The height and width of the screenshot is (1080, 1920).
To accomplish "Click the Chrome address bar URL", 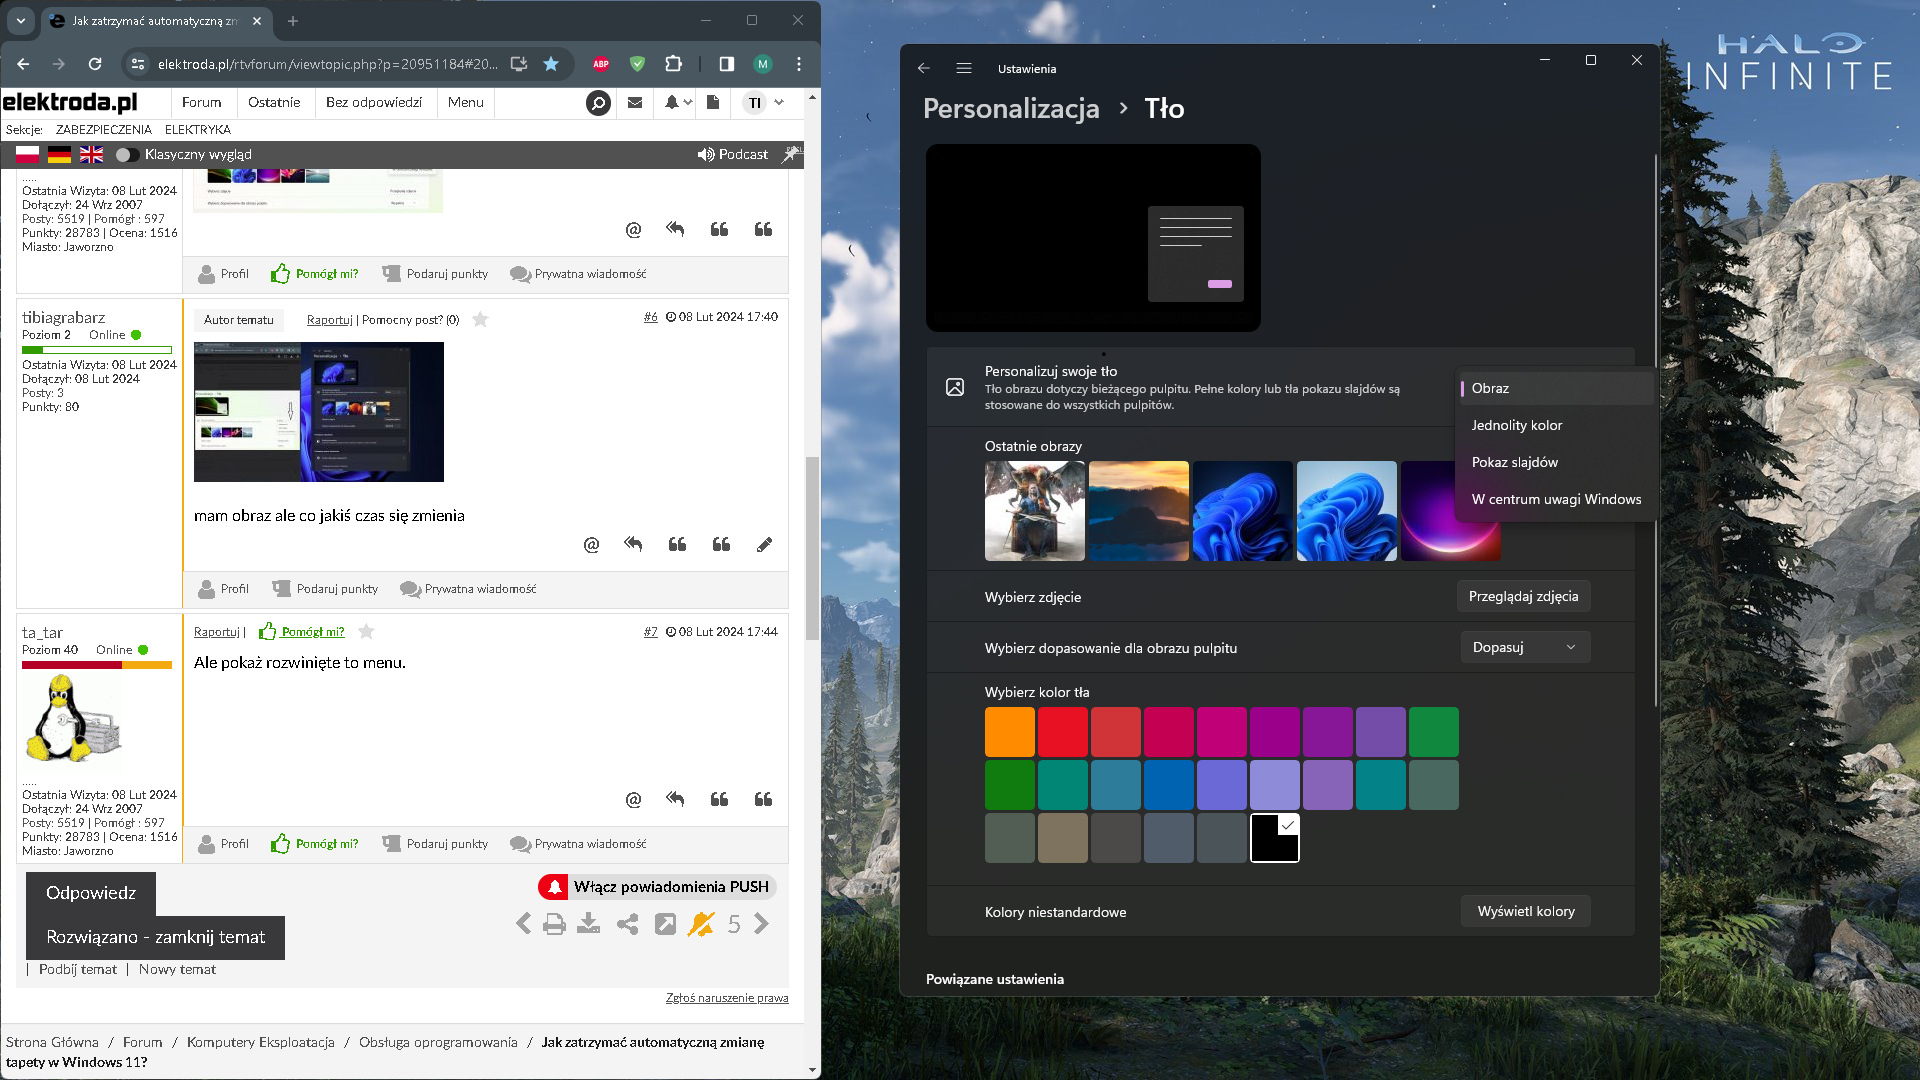I will 328,64.
